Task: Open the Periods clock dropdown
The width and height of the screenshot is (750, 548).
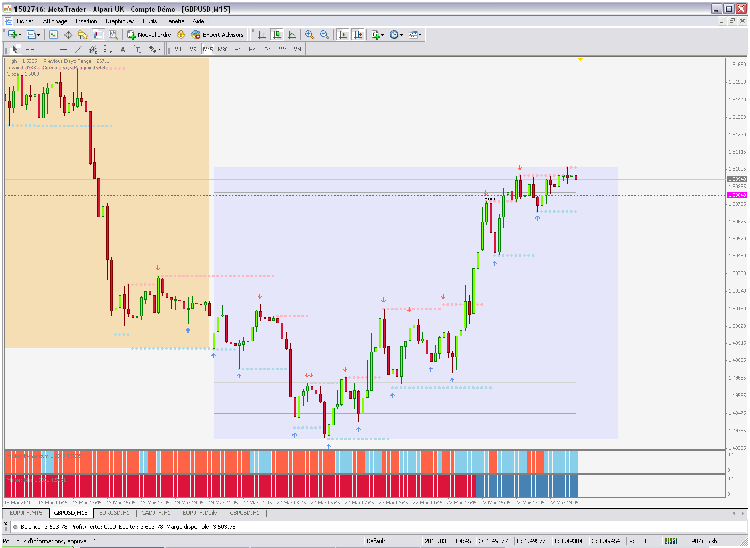Action: point(396,34)
